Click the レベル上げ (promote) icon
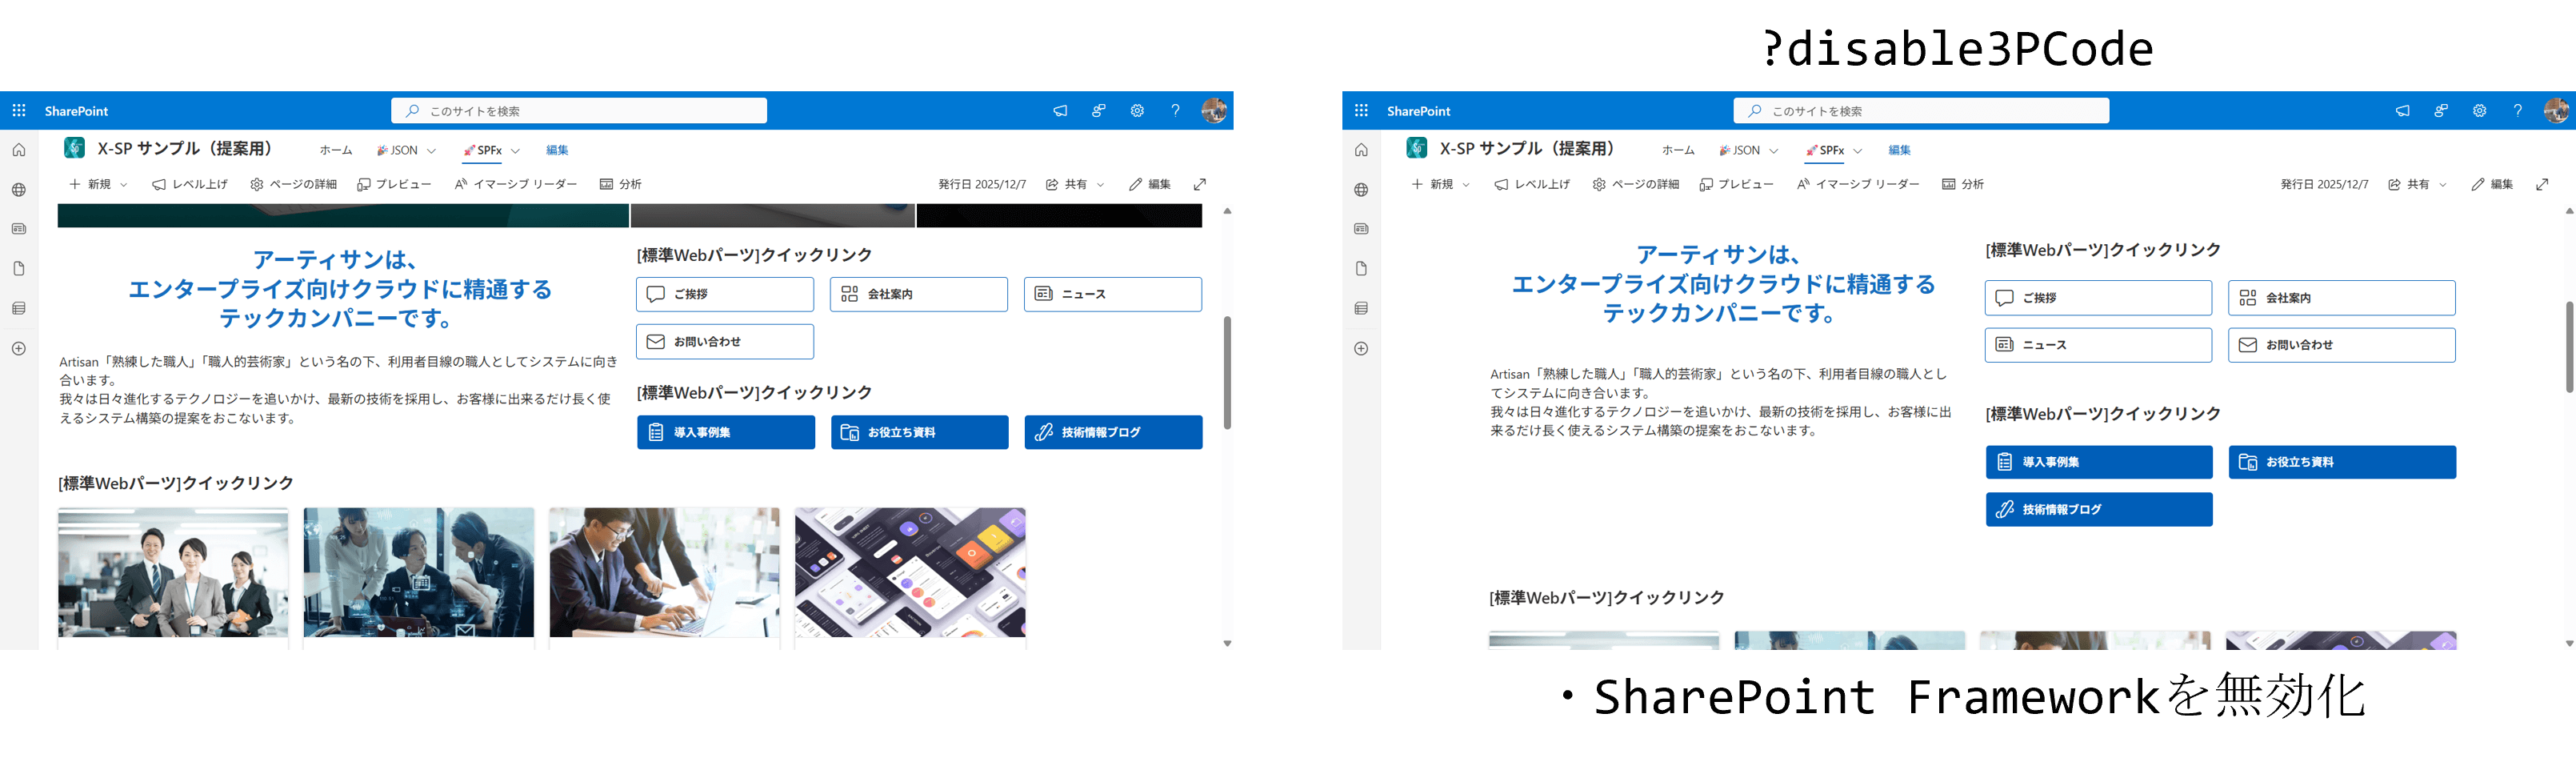The height and width of the screenshot is (758, 2576). click(x=189, y=184)
